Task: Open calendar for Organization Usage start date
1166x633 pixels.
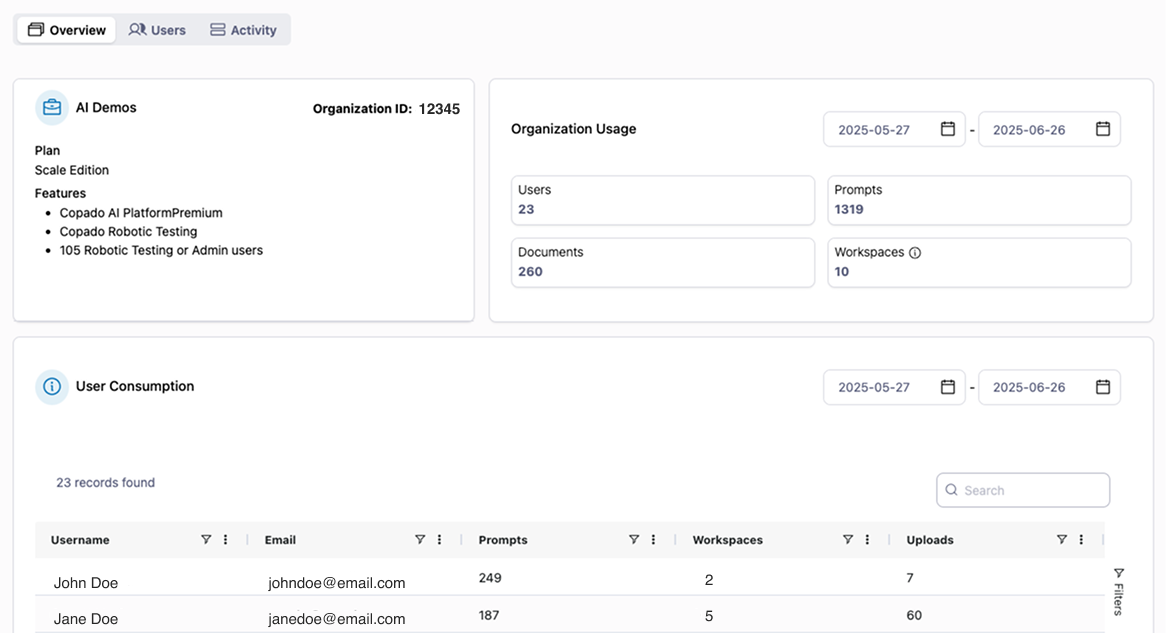Action: coord(947,129)
